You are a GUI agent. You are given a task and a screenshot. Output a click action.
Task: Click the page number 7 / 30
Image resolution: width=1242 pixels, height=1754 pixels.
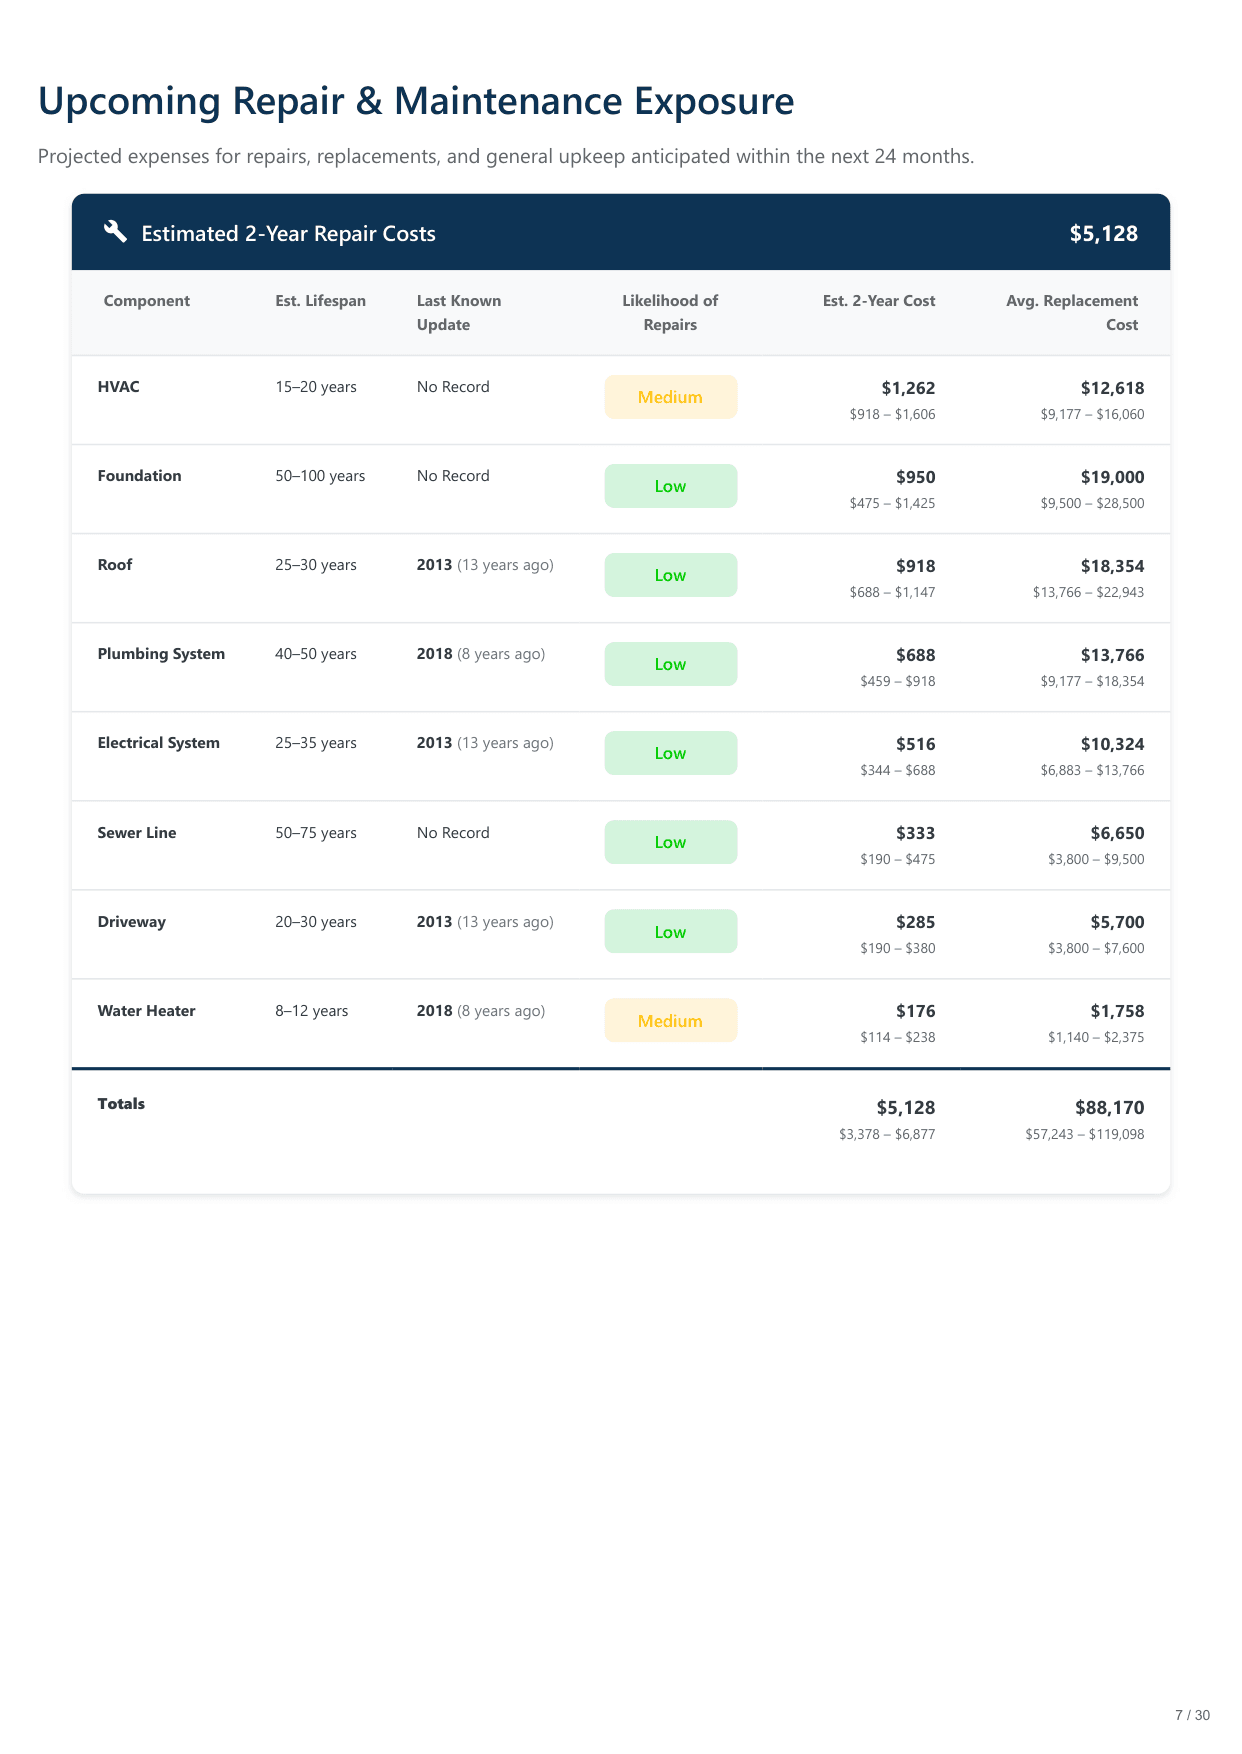pyautogui.click(x=1192, y=1715)
